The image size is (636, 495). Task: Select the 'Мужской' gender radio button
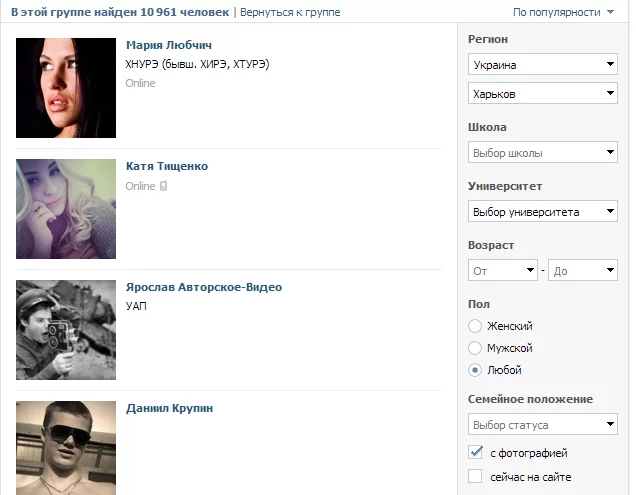tap(475, 348)
